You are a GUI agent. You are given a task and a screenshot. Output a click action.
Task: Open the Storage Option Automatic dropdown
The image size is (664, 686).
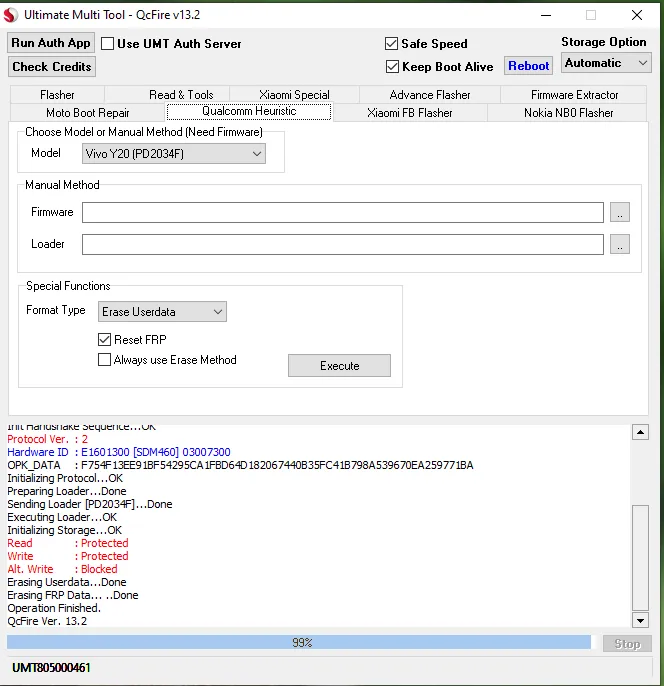(606, 63)
